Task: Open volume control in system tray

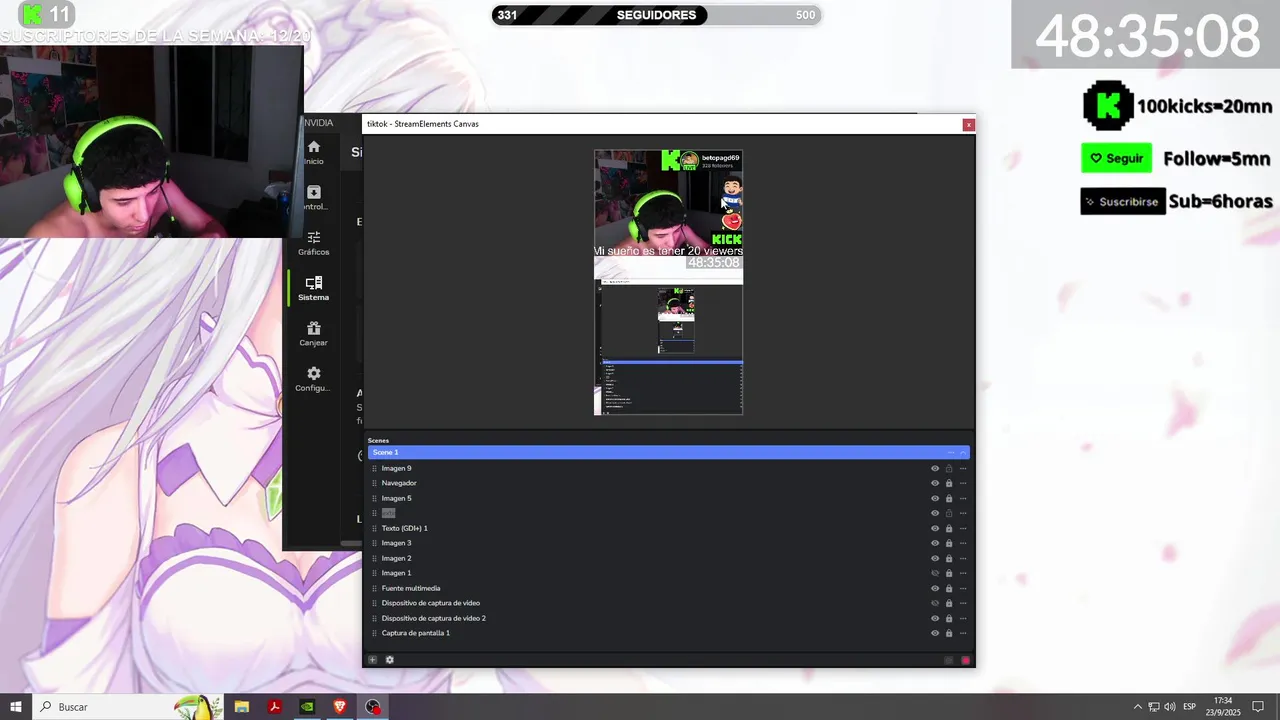Action: point(1170,706)
